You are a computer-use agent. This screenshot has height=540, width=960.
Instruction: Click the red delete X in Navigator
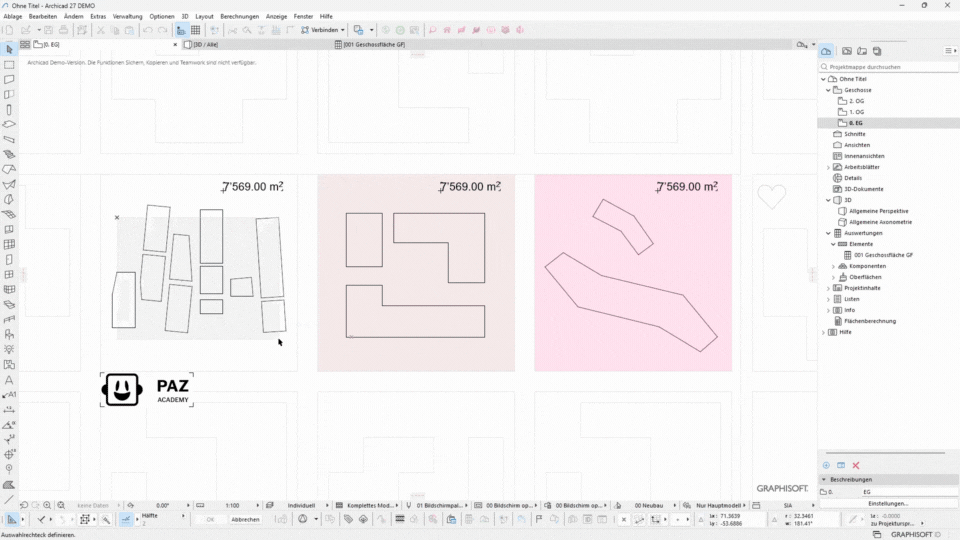pyautogui.click(x=856, y=465)
